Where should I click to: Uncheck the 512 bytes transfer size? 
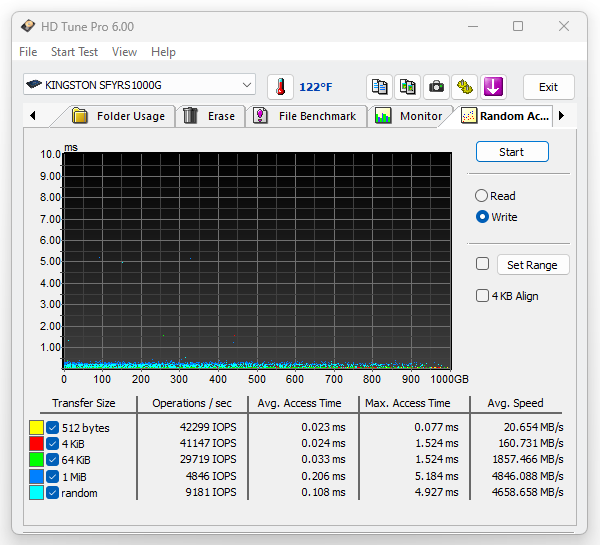52,428
